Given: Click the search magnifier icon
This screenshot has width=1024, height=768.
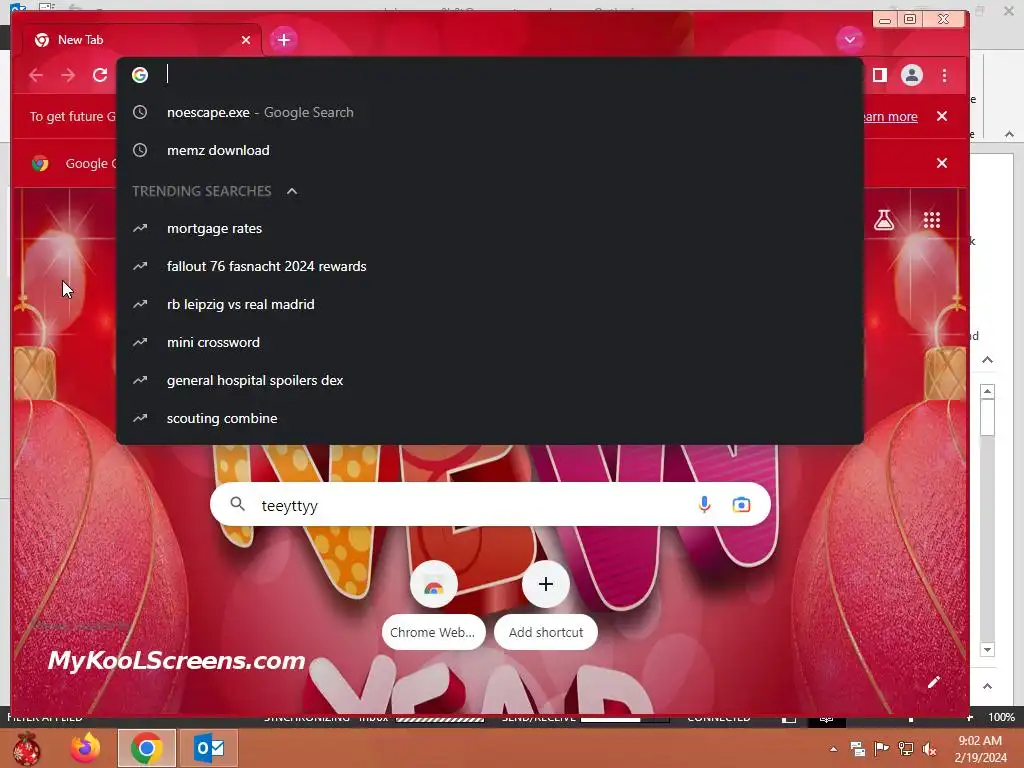Looking at the screenshot, I should 238,504.
